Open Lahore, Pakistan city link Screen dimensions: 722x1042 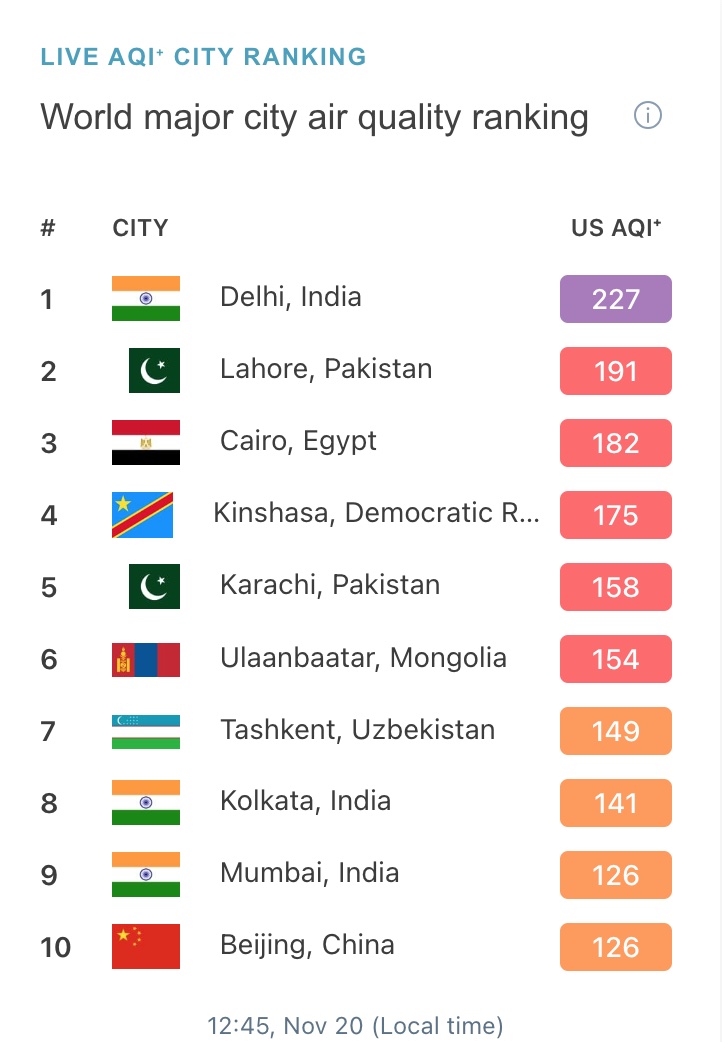[x=326, y=369]
